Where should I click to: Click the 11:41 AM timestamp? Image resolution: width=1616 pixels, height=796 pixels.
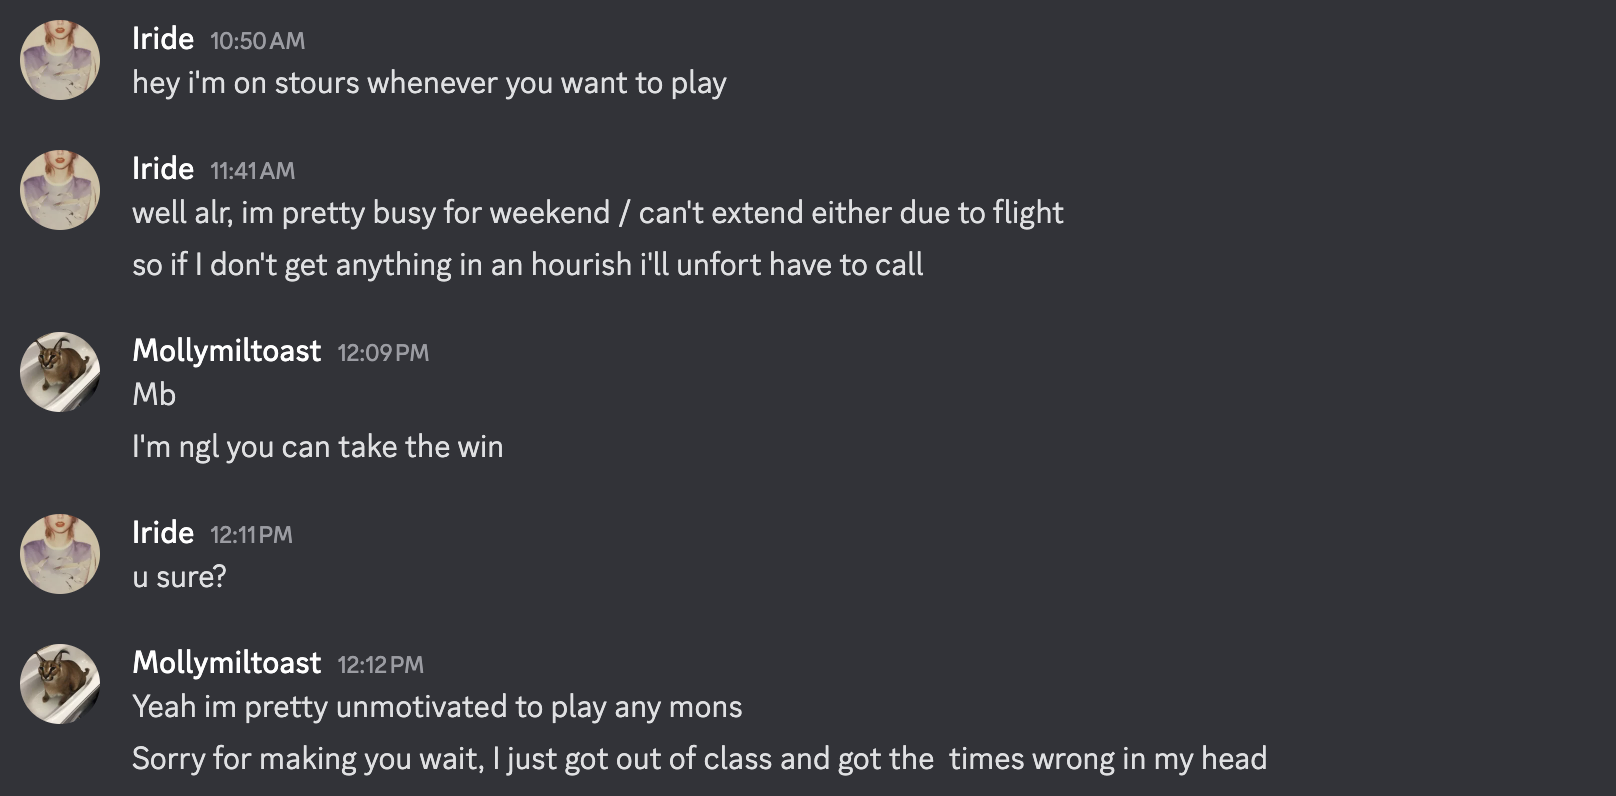click(x=252, y=171)
